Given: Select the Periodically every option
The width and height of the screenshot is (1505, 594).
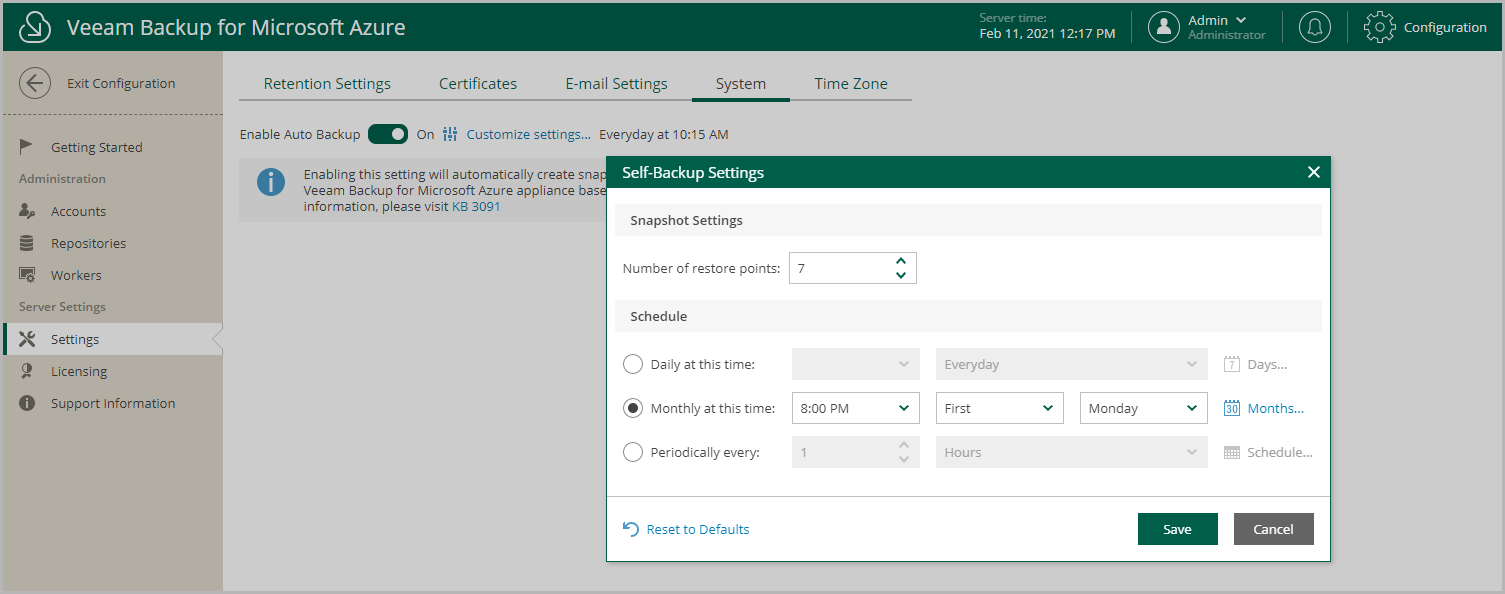Looking at the screenshot, I should [x=633, y=452].
